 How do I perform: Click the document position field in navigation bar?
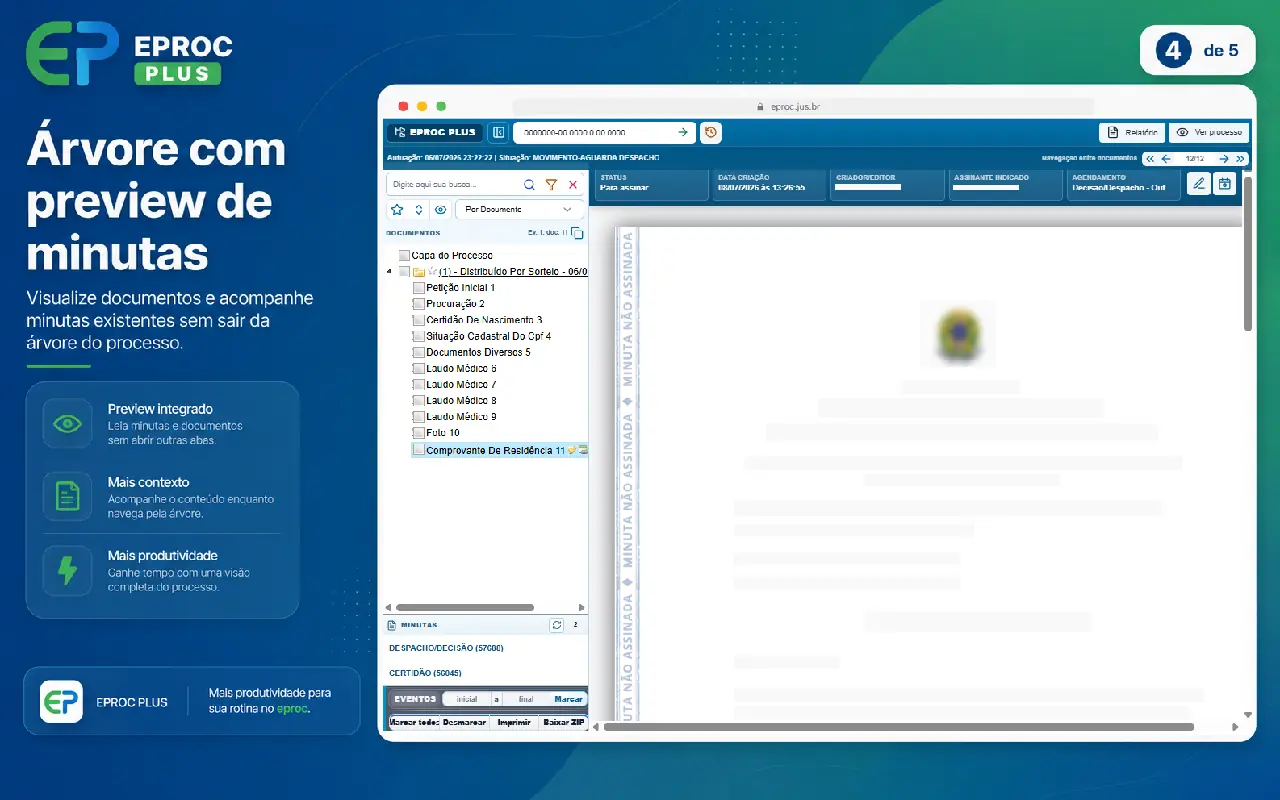pyautogui.click(x=1194, y=159)
